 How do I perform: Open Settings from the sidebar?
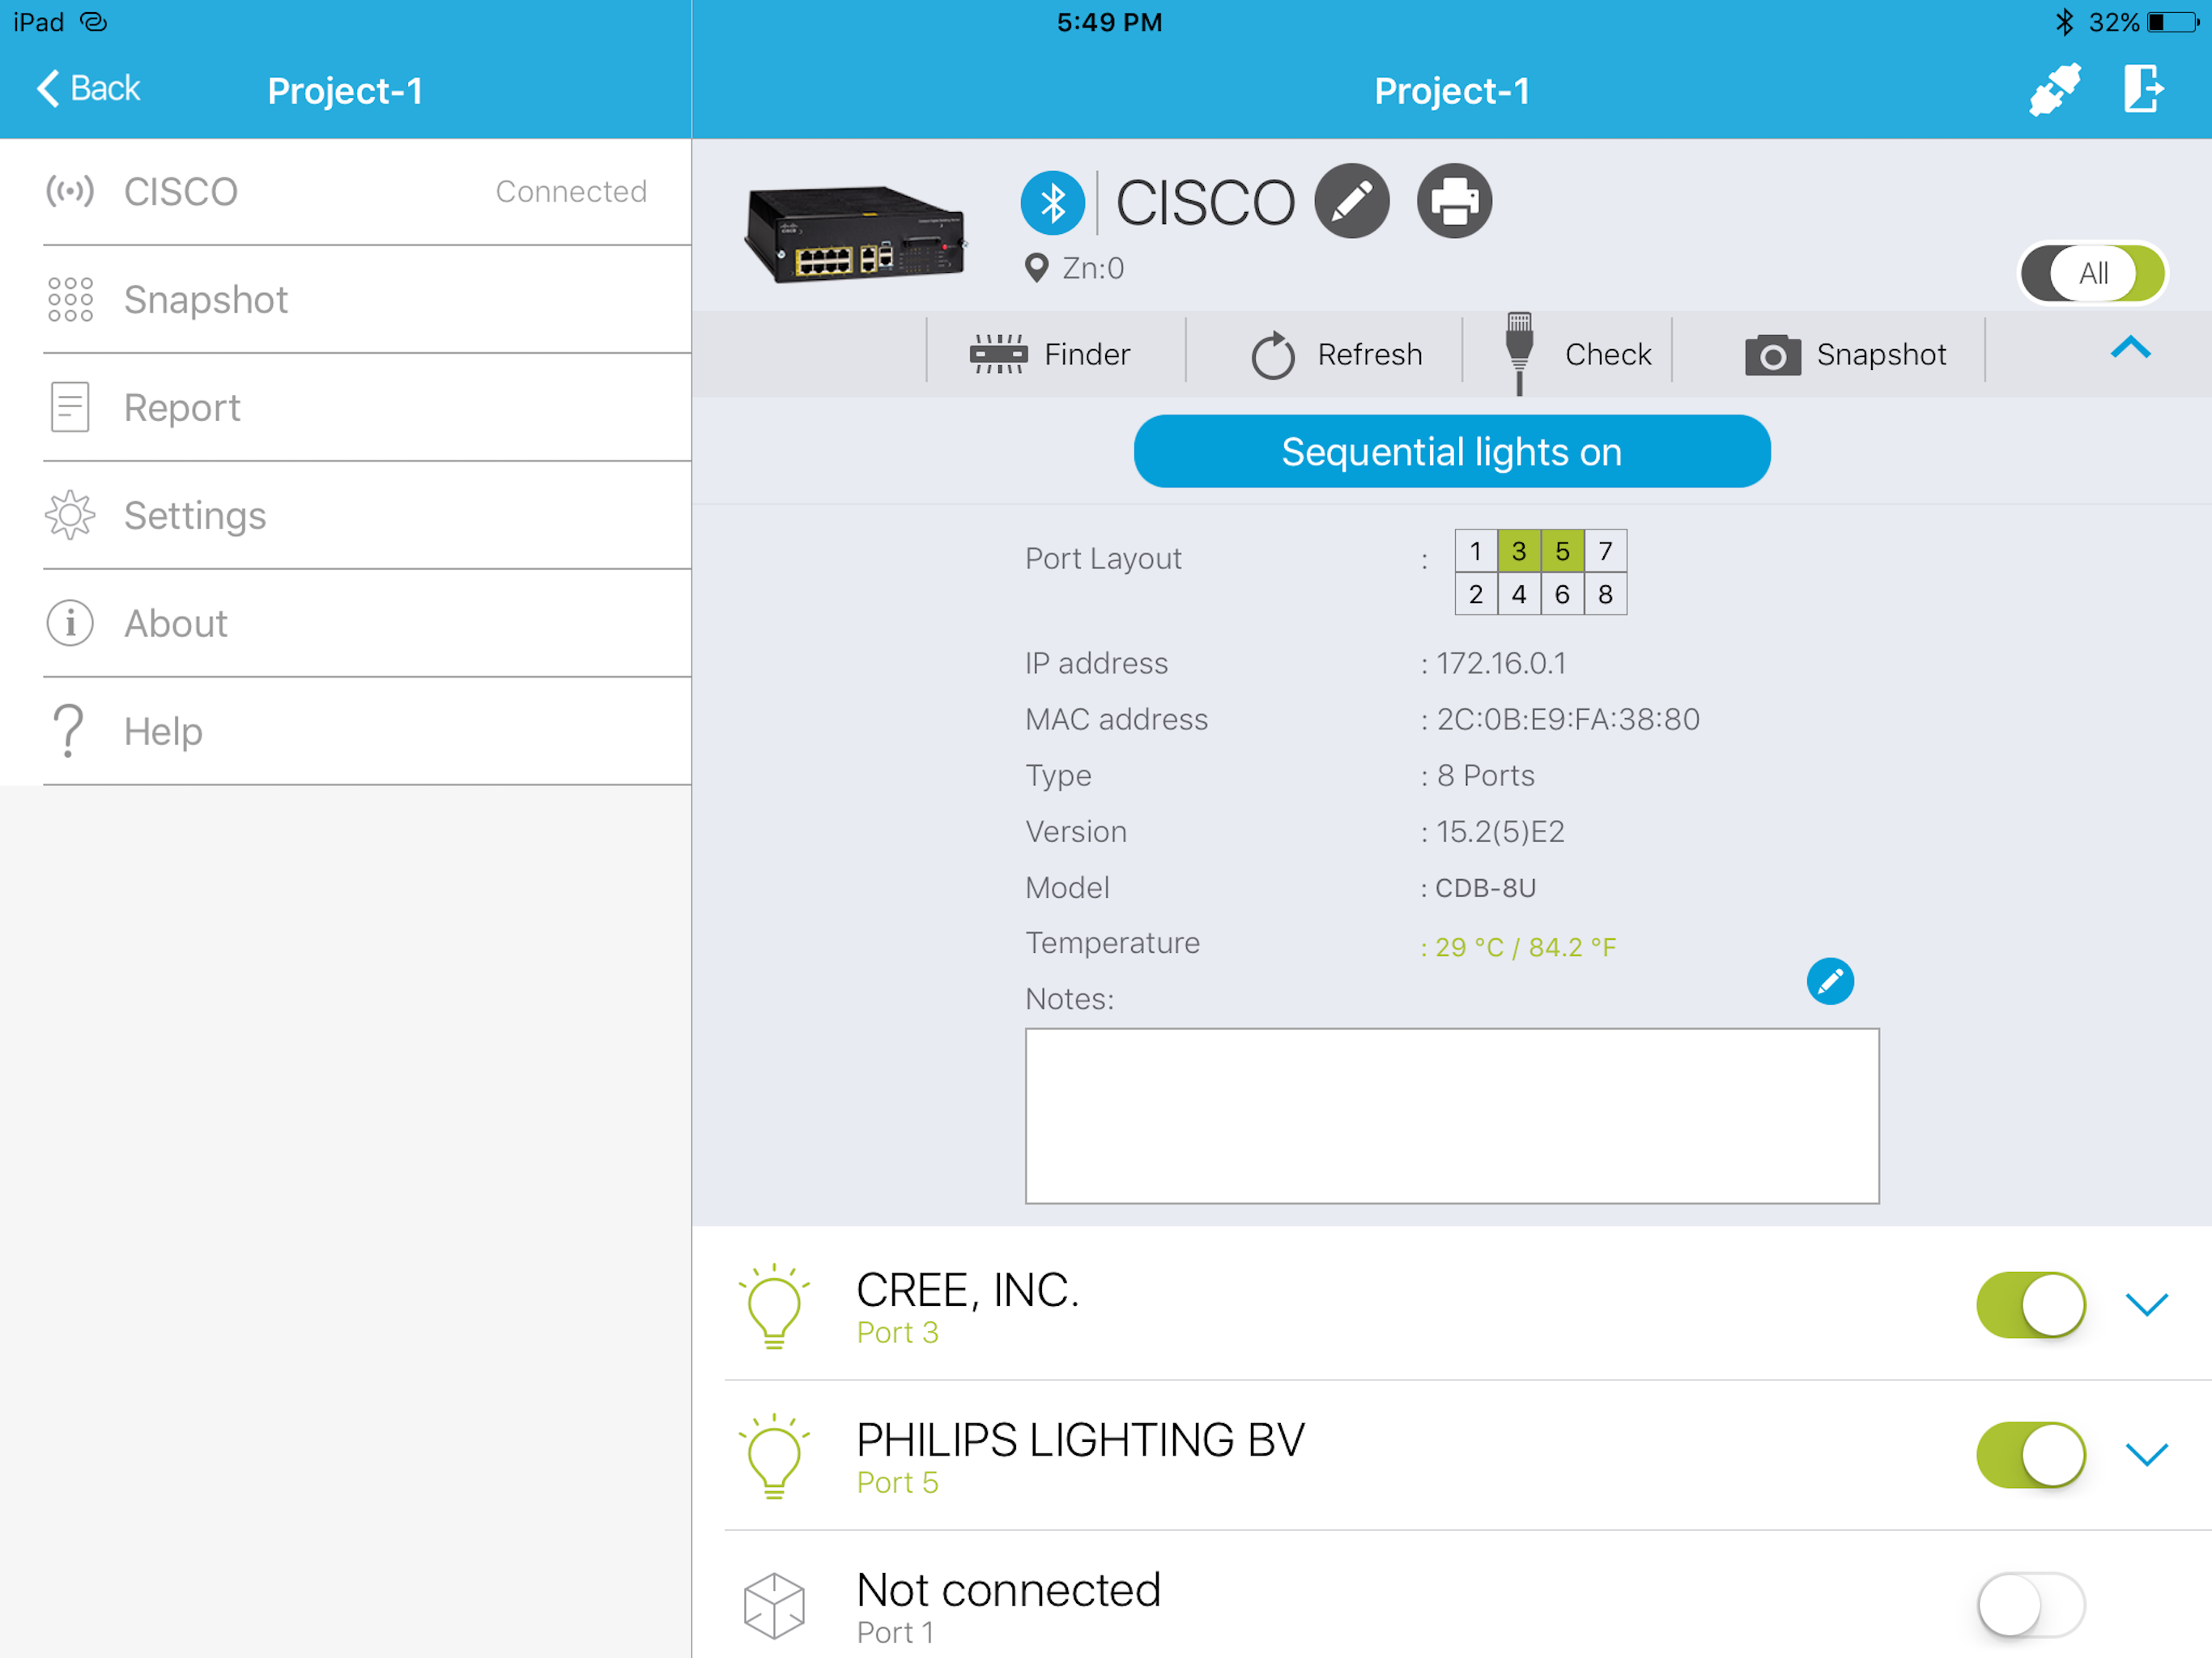click(195, 516)
